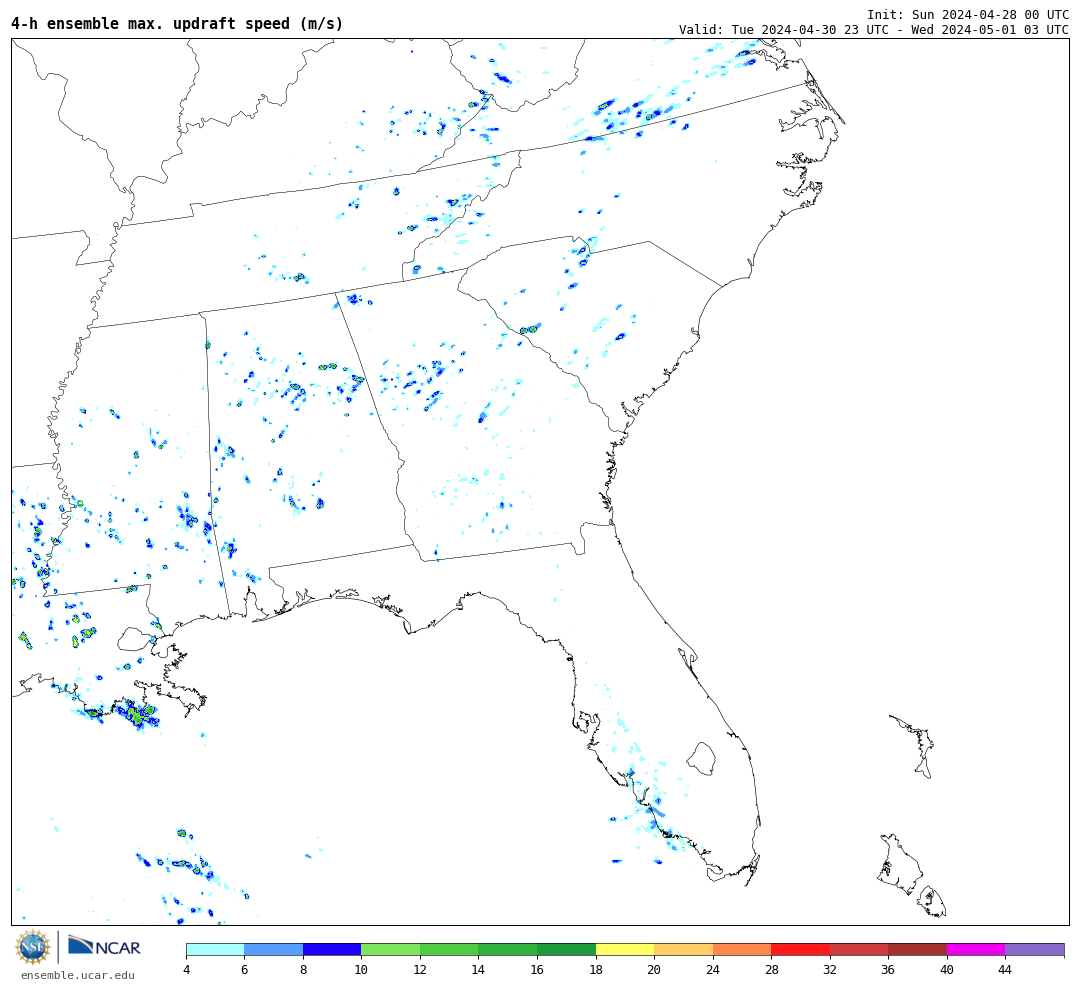Click the storm cluster in southeast Louisiana

tap(136, 713)
